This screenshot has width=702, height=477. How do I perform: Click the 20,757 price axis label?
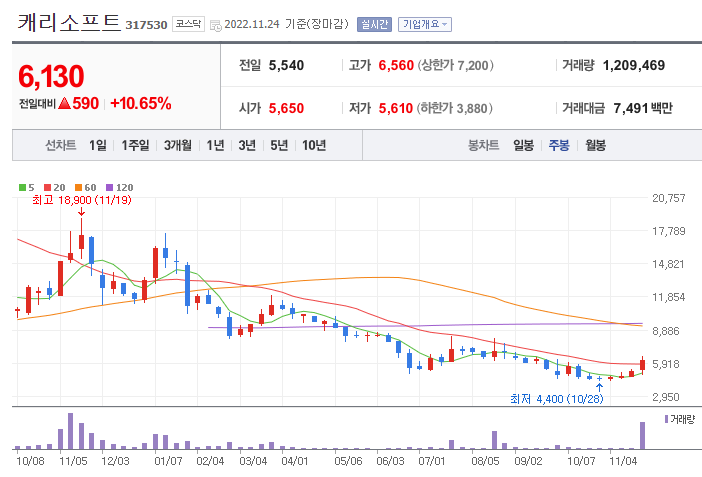[669, 198]
